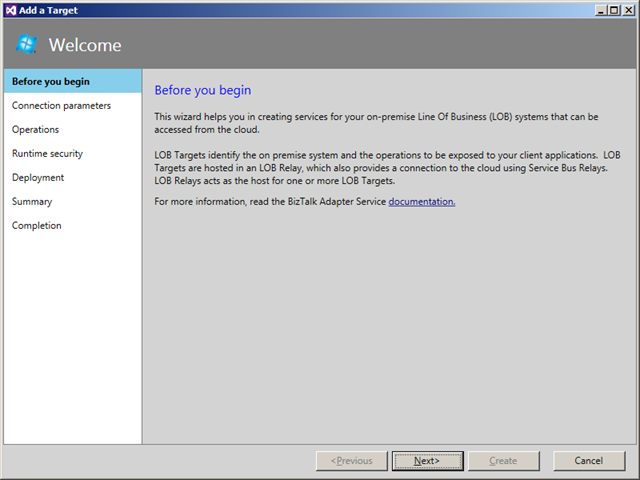The image size is (640, 480).
Task: Click the Visual Studio icon in title bar
Action: pyautogui.click(x=11, y=10)
